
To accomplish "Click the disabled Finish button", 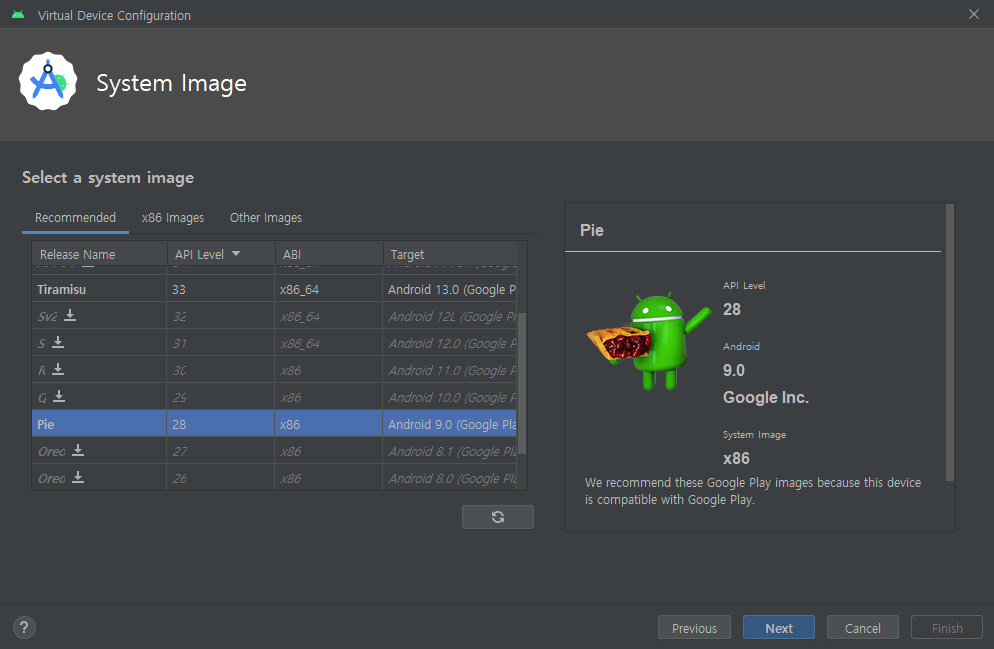I will (947, 627).
